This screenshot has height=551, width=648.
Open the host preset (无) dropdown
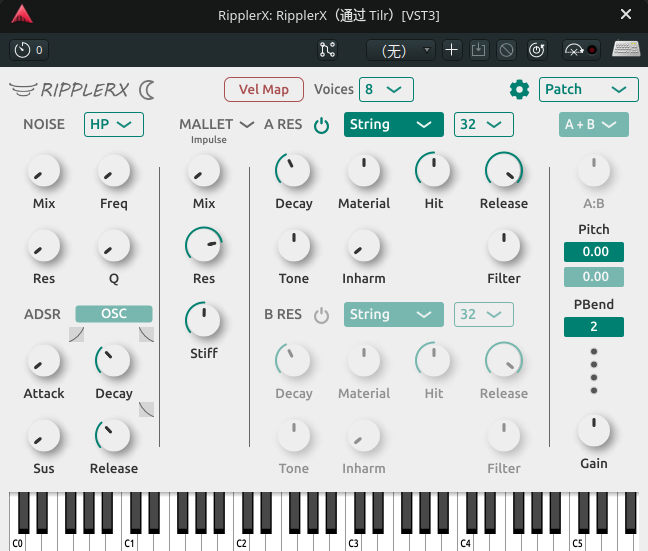coord(400,50)
